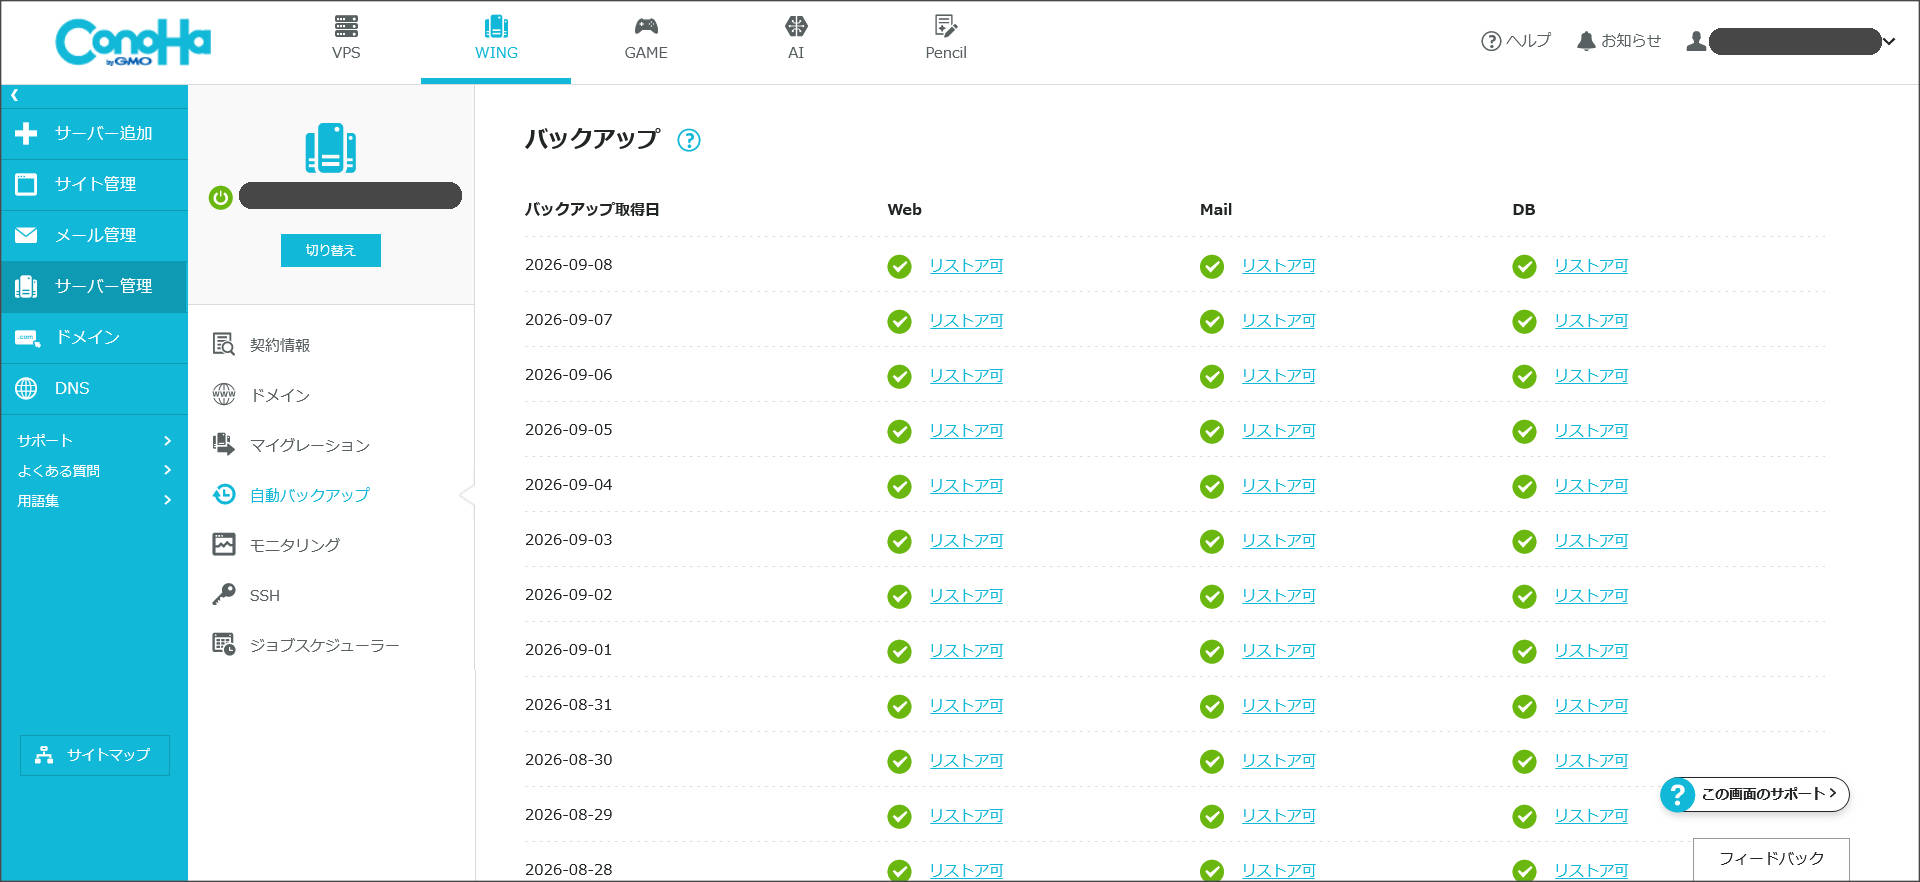Click the 2026-08-30 backup date

[569, 760]
